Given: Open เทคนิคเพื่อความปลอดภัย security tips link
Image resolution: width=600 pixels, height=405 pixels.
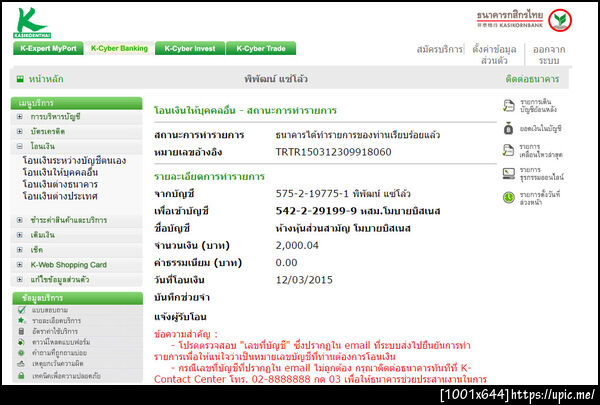Looking at the screenshot, I should (x=66, y=376).
